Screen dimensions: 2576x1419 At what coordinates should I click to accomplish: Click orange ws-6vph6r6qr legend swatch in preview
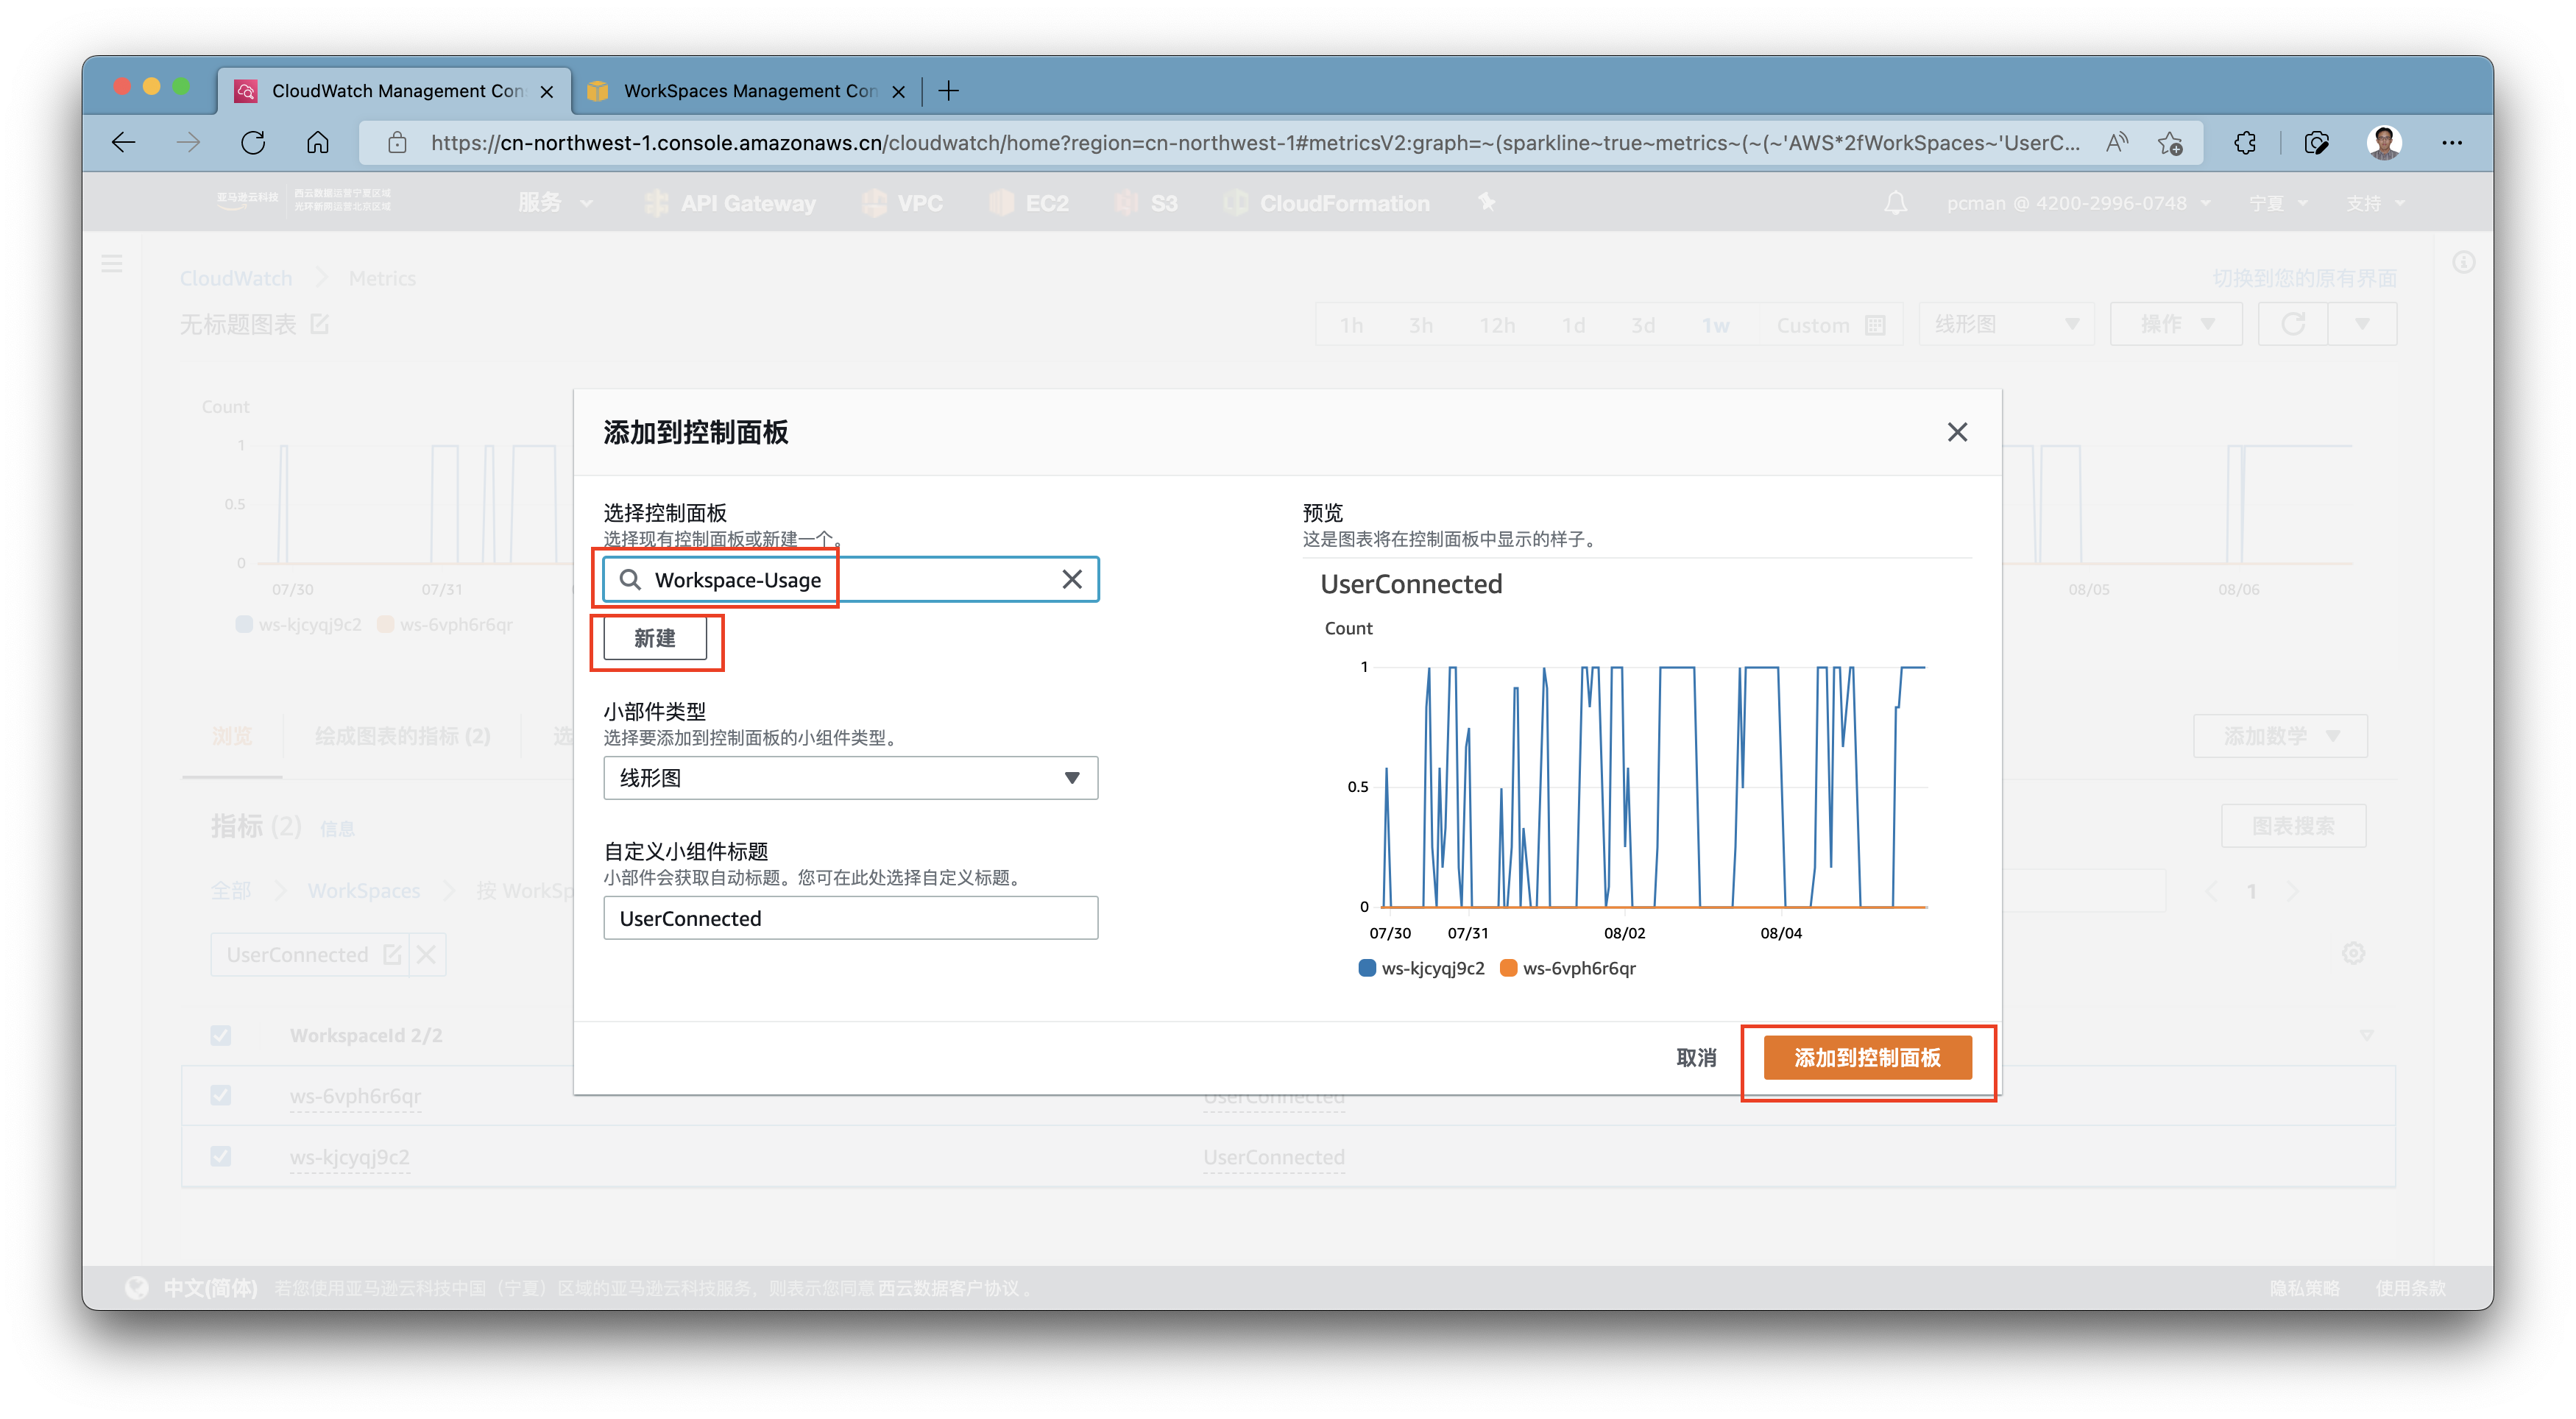1509,968
